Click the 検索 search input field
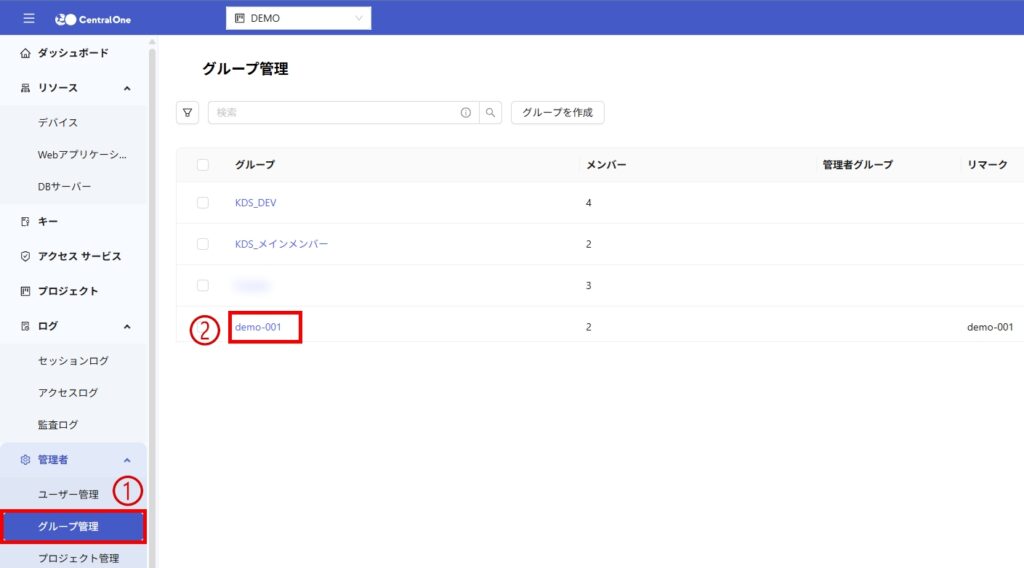Viewport: 1024px width, 568px height. (330, 113)
